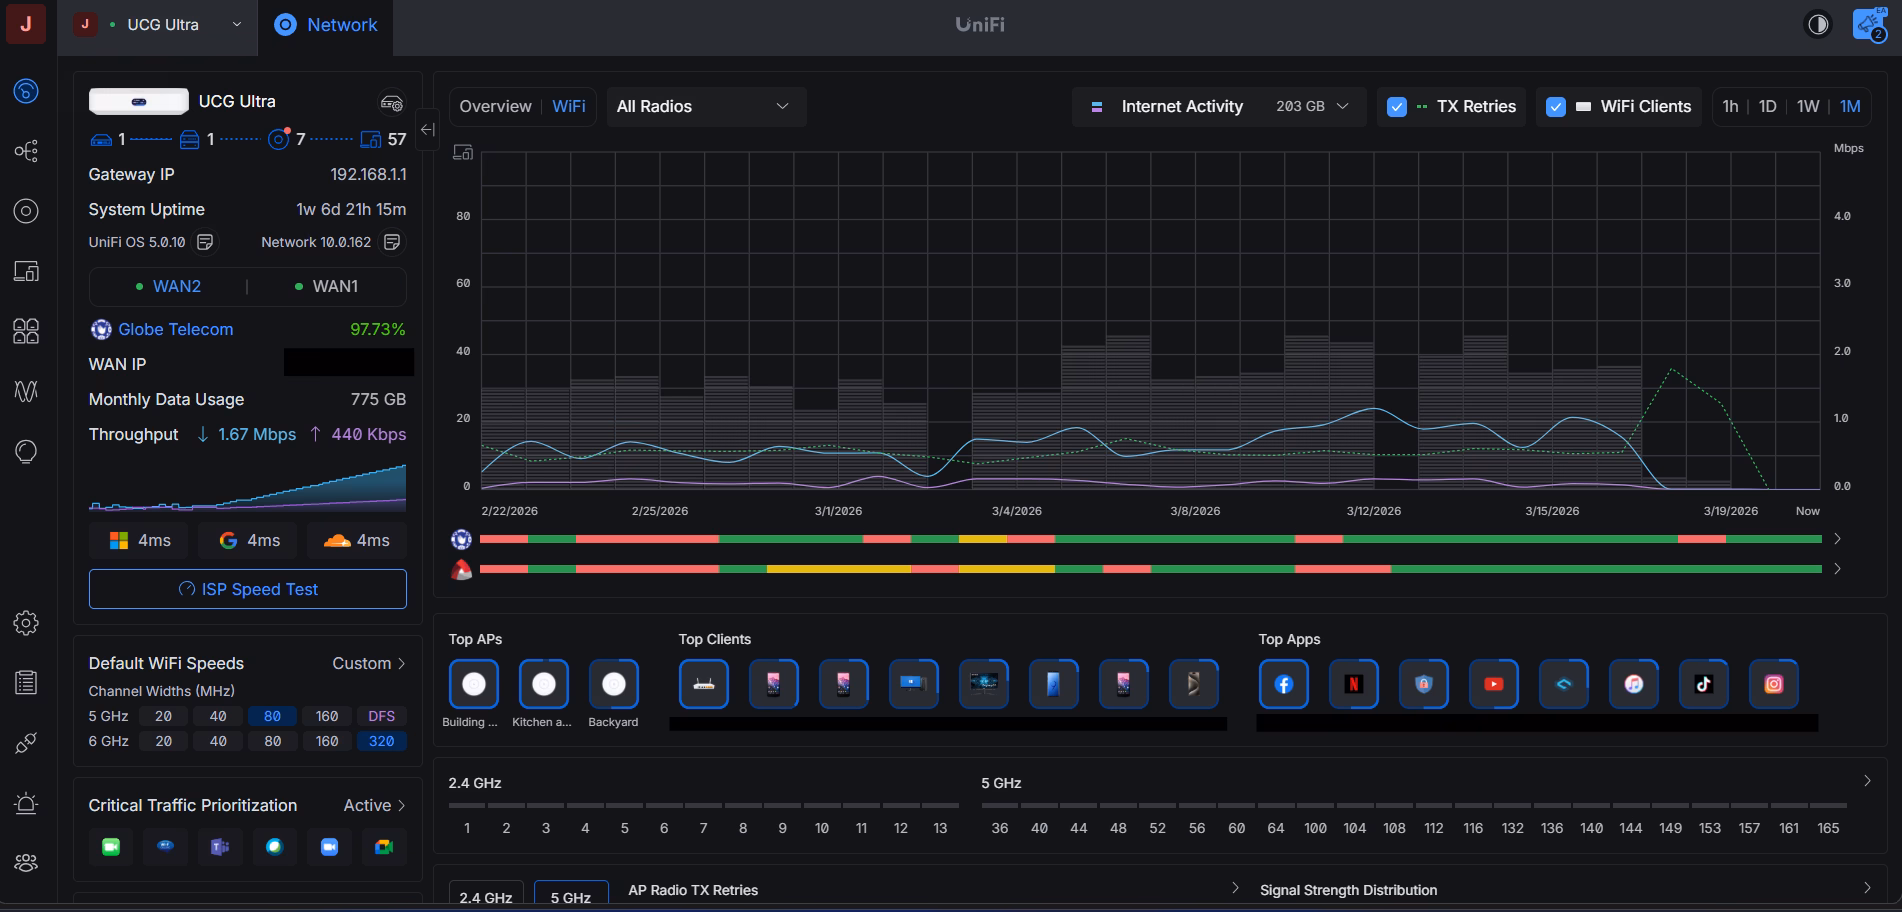
Task: Click the Backyard access point icon
Action: point(614,684)
